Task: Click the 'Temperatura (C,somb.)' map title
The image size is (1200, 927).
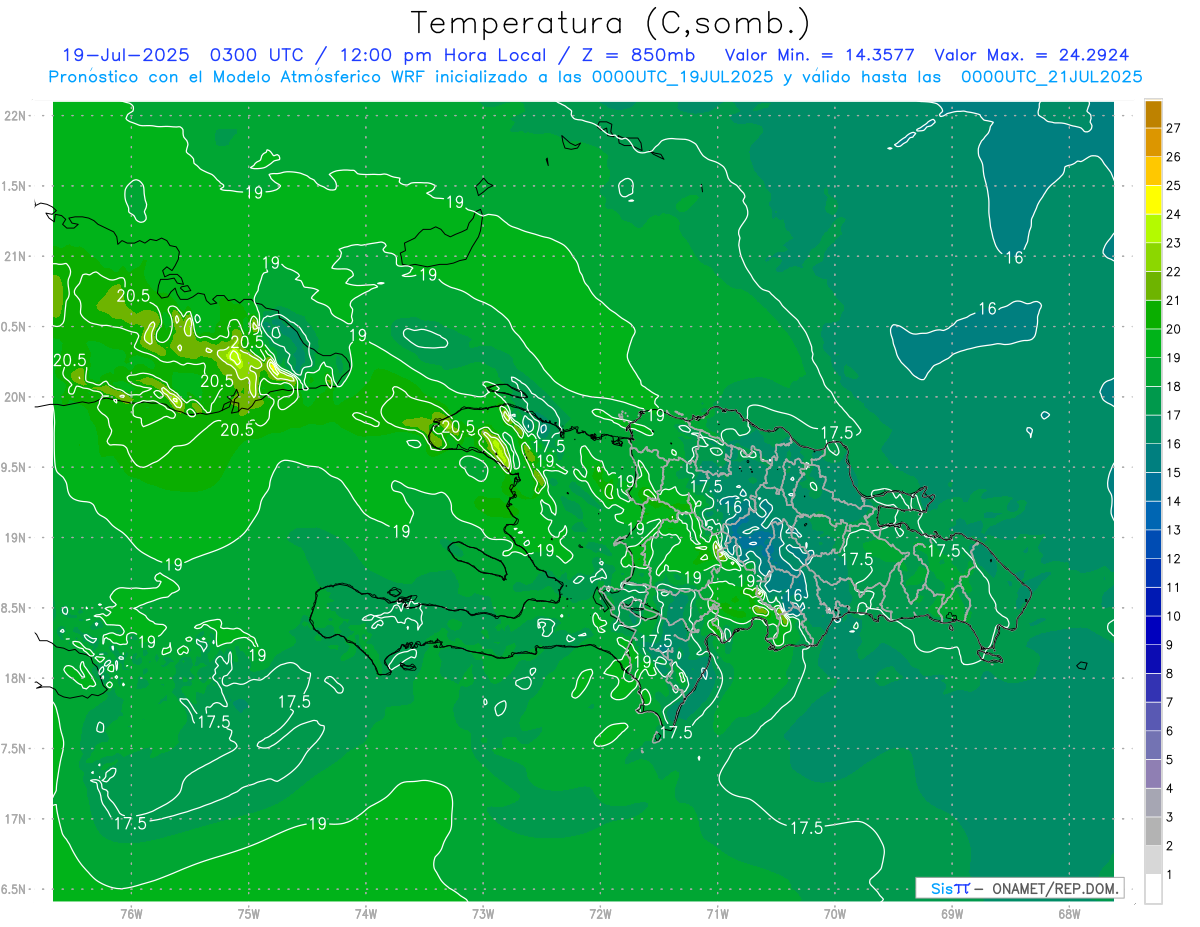Action: 610,23
